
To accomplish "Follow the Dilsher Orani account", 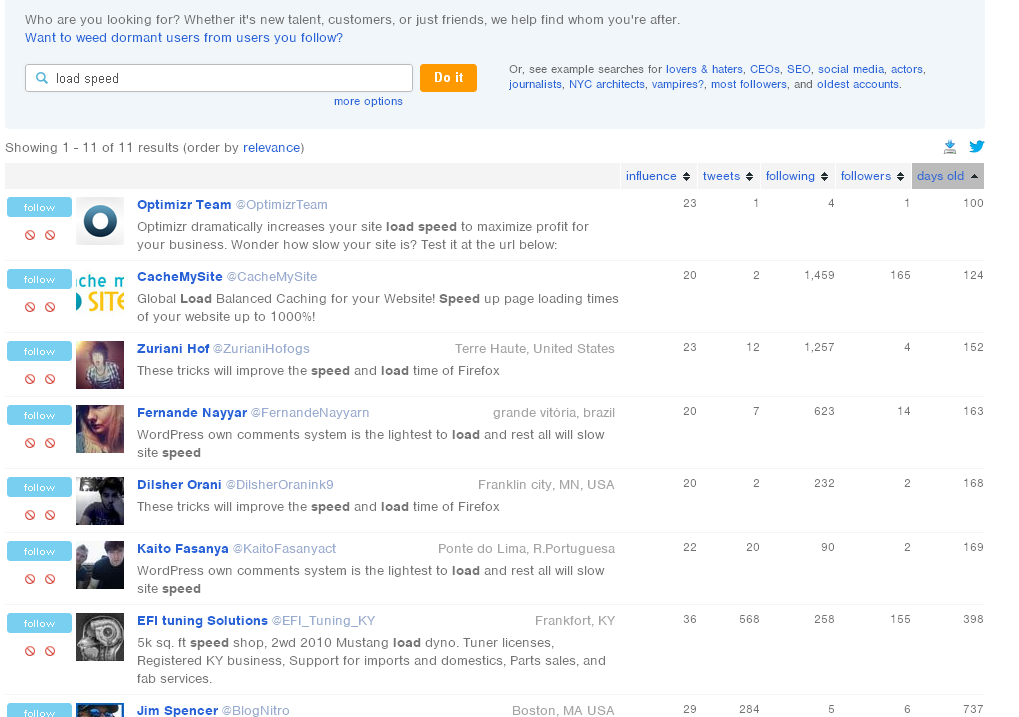I will (39, 488).
